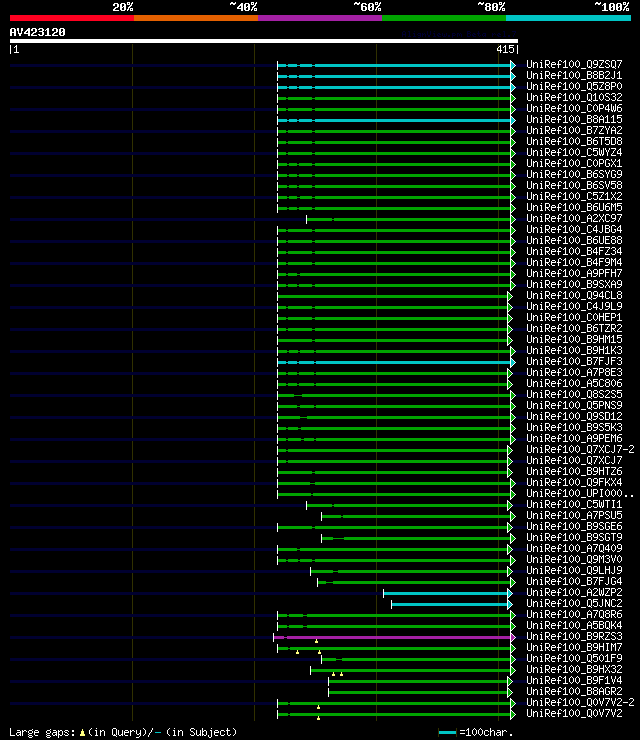Click the short cyan alignment bar for Q5JNC2
The image size is (640, 740).
(452, 605)
